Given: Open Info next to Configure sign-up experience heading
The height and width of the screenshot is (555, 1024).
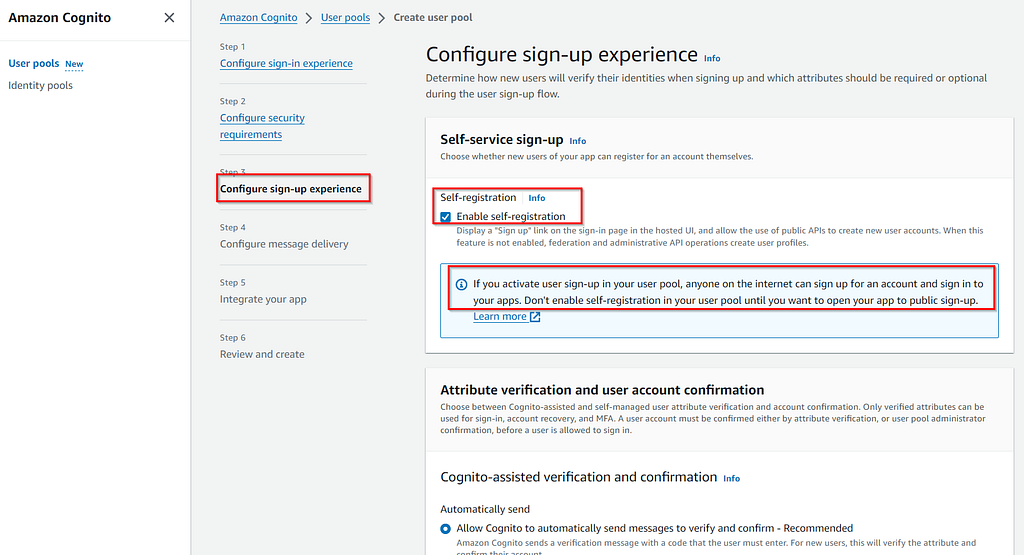Looking at the screenshot, I should click(712, 58).
